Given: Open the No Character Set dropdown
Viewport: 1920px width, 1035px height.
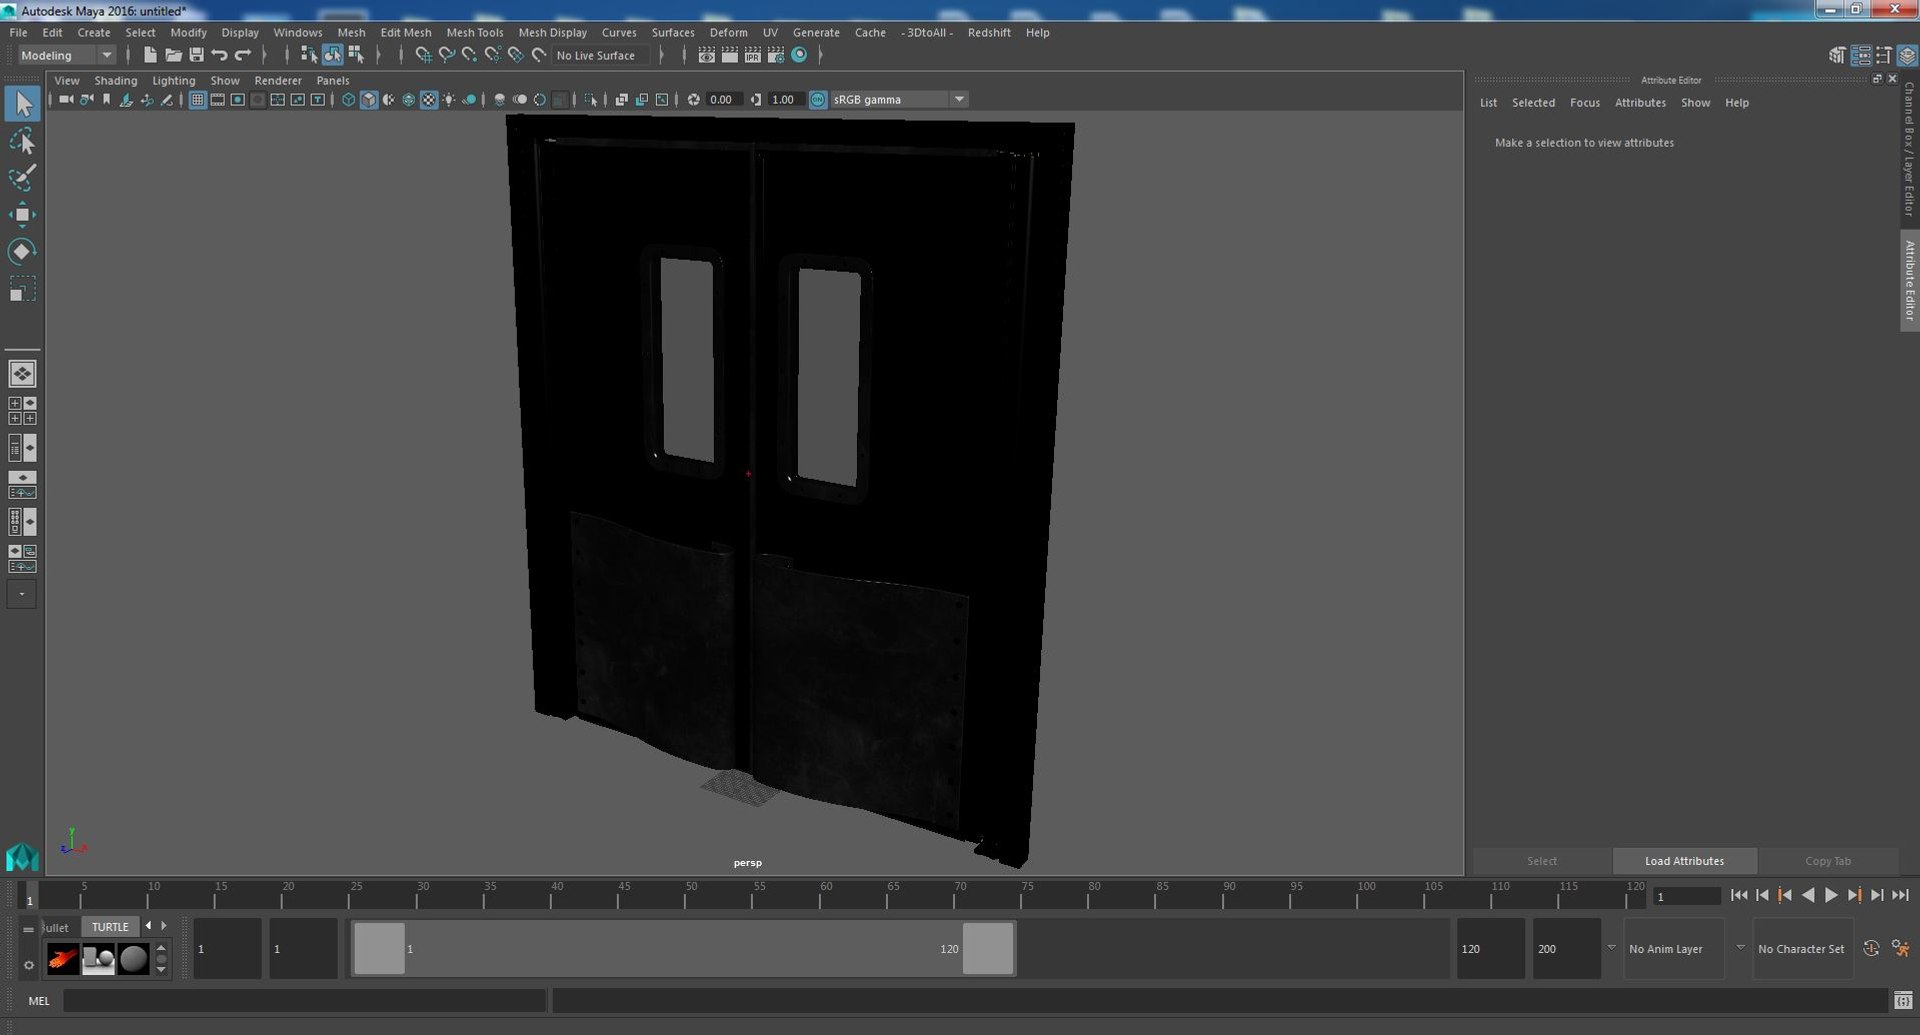Looking at the screenshot, I should 1801,949.
